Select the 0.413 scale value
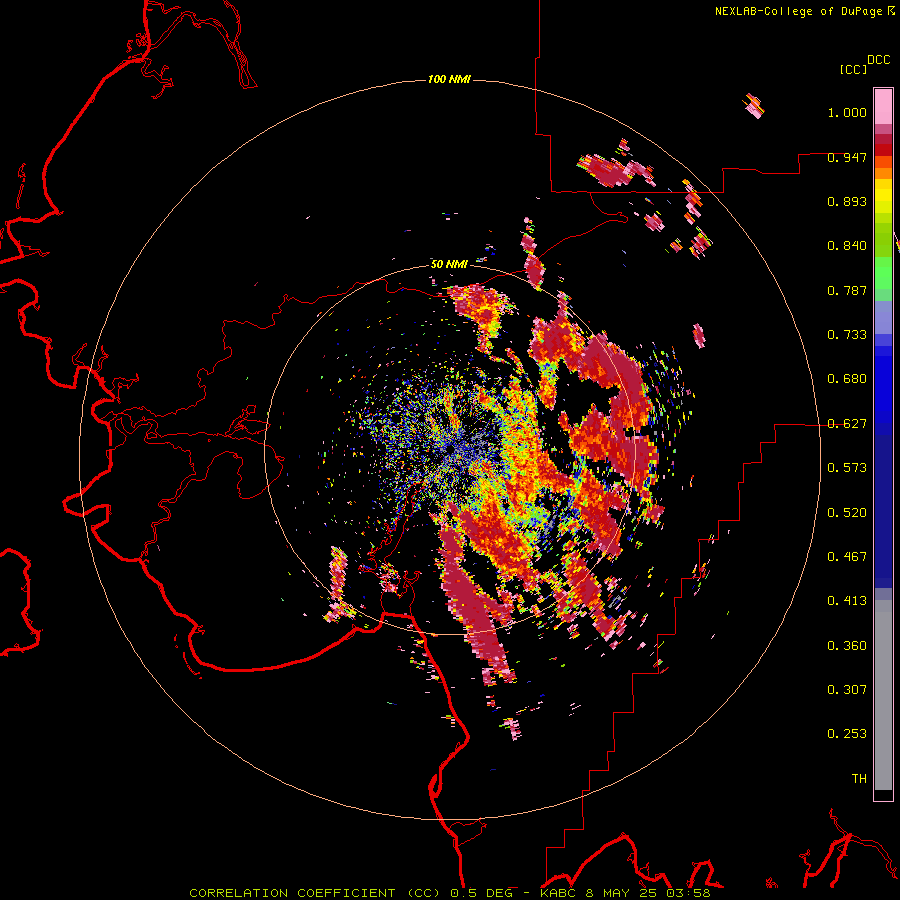Viewport: 900px width, 900px height. click(847, 601)
